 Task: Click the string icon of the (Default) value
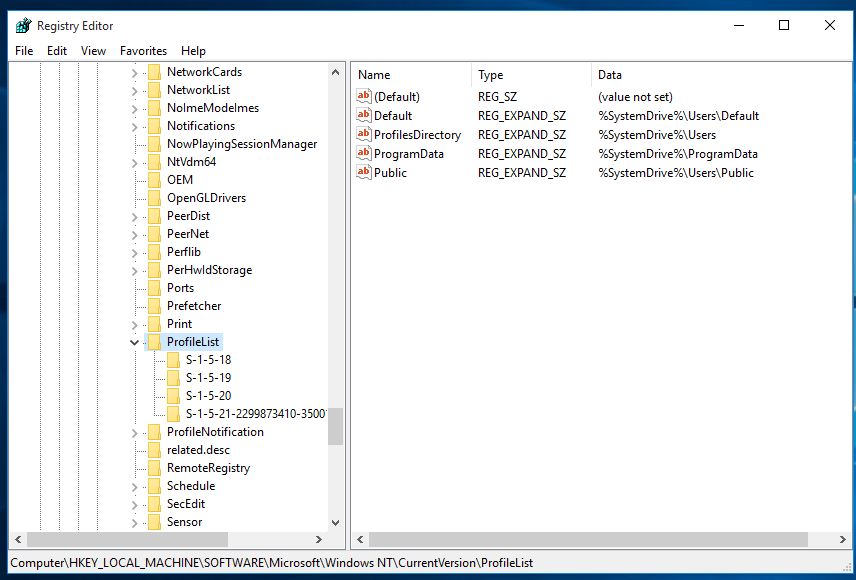(364, 96)
